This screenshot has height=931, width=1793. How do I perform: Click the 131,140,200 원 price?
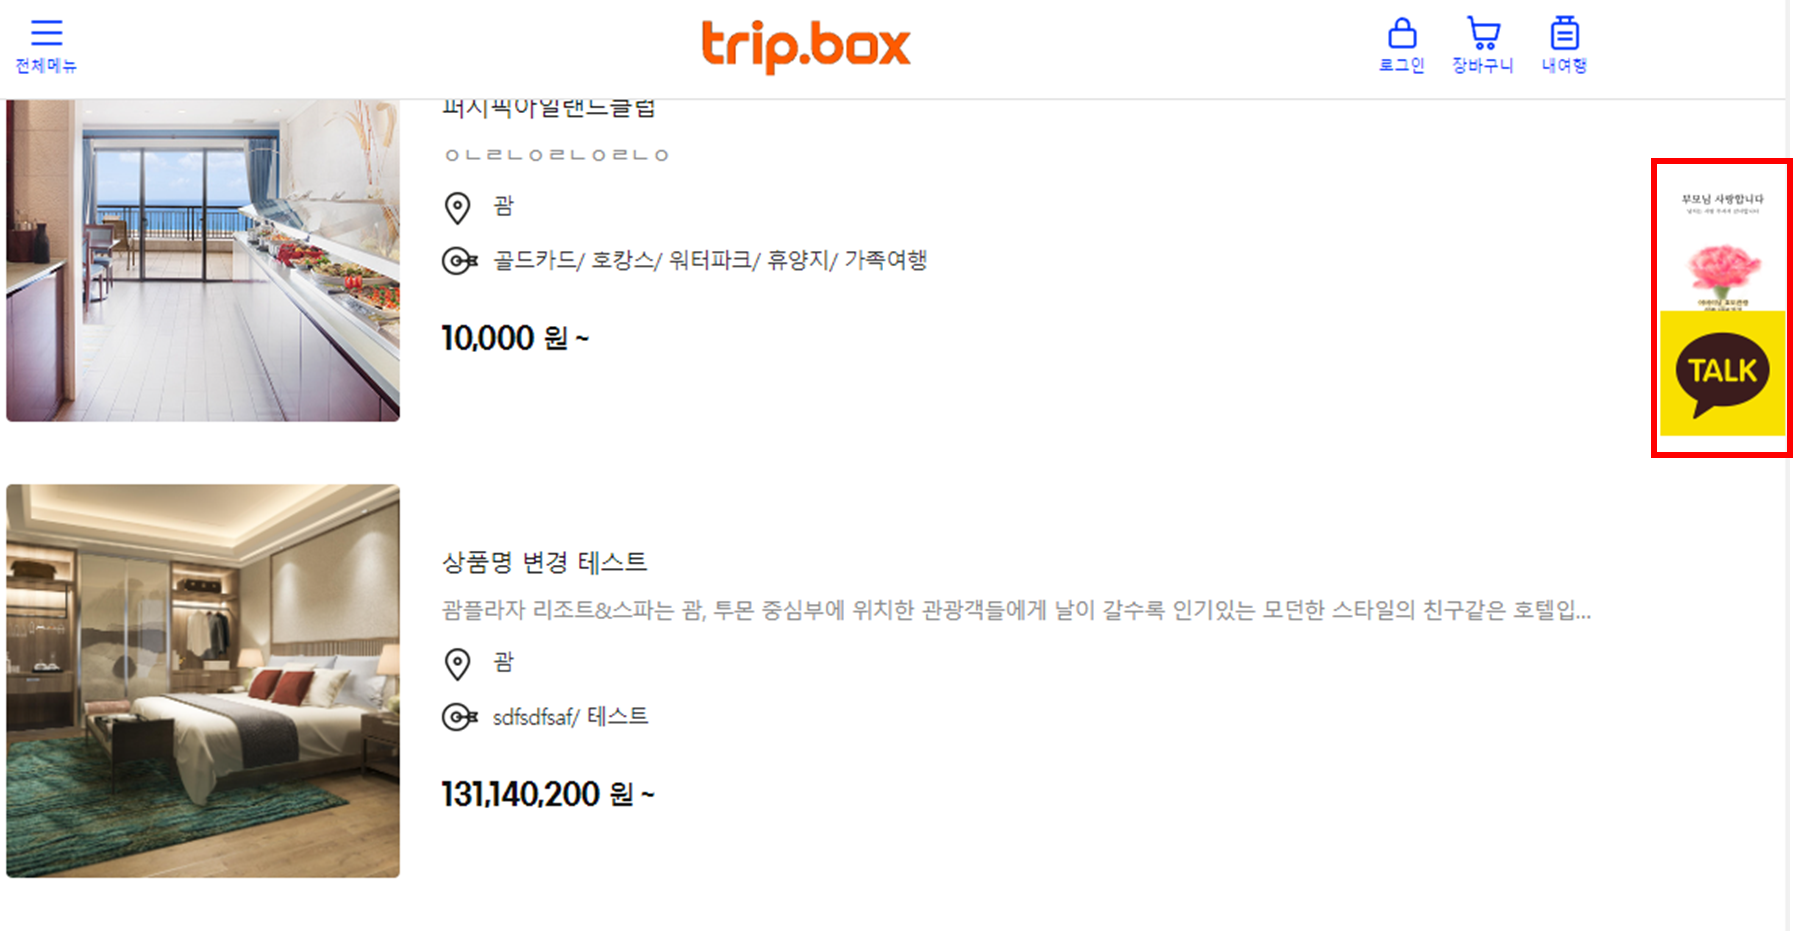(548, 794)
